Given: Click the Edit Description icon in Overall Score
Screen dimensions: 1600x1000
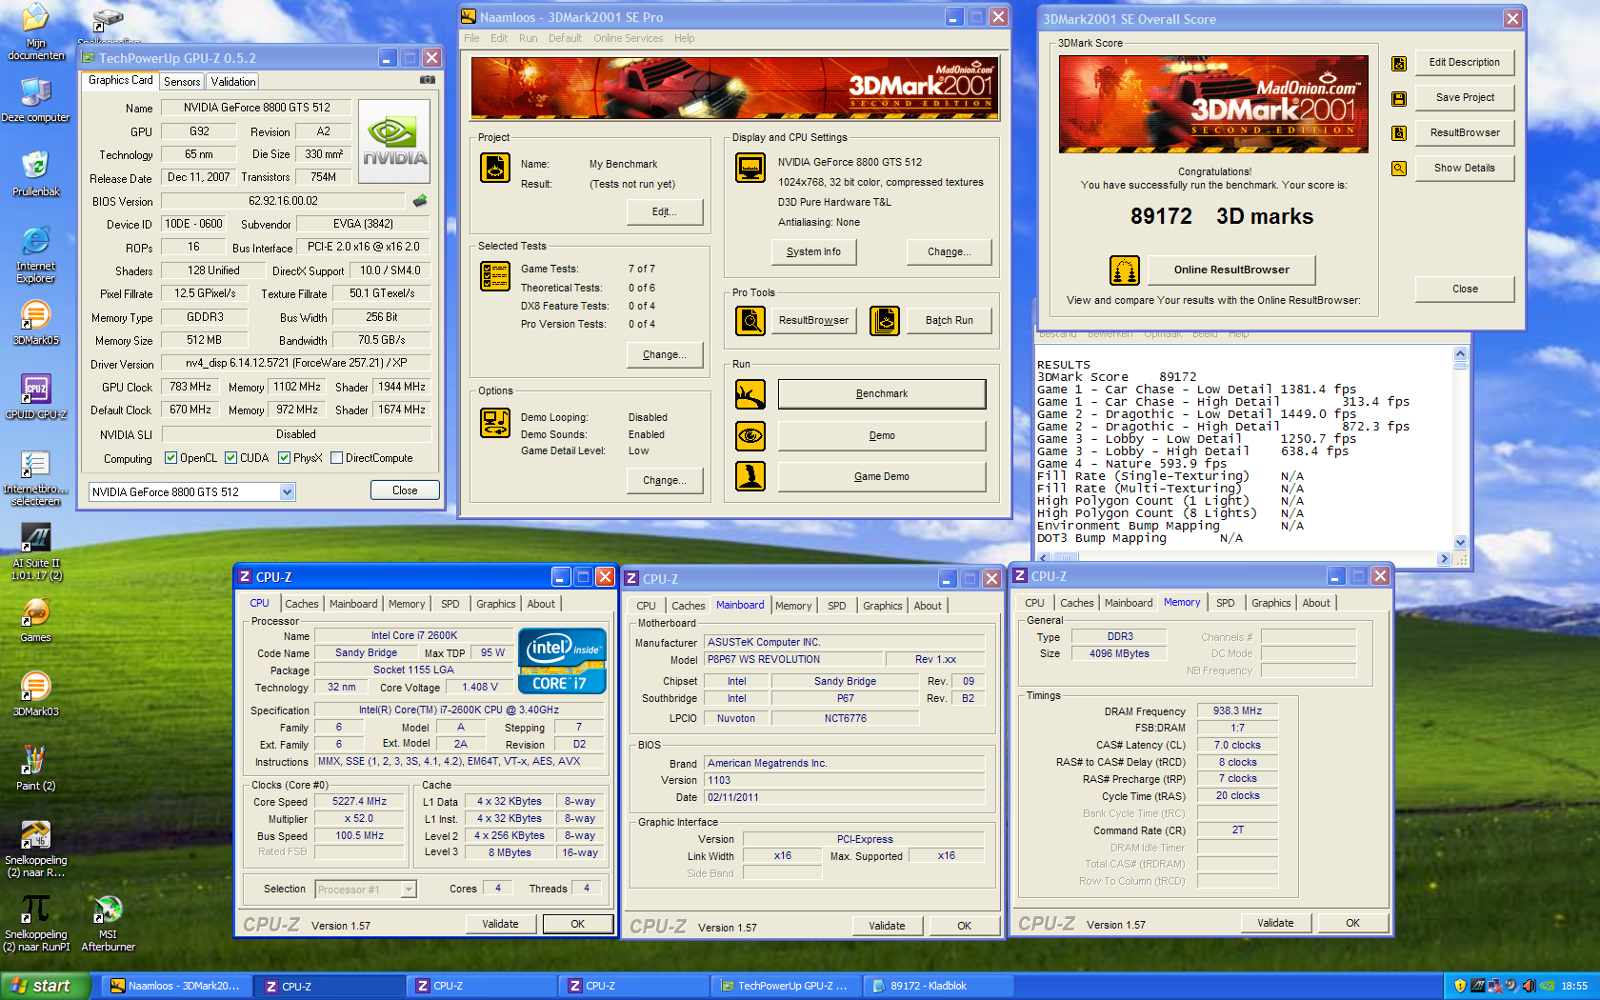Looking at the screenshot, I should coord(1399,63).
